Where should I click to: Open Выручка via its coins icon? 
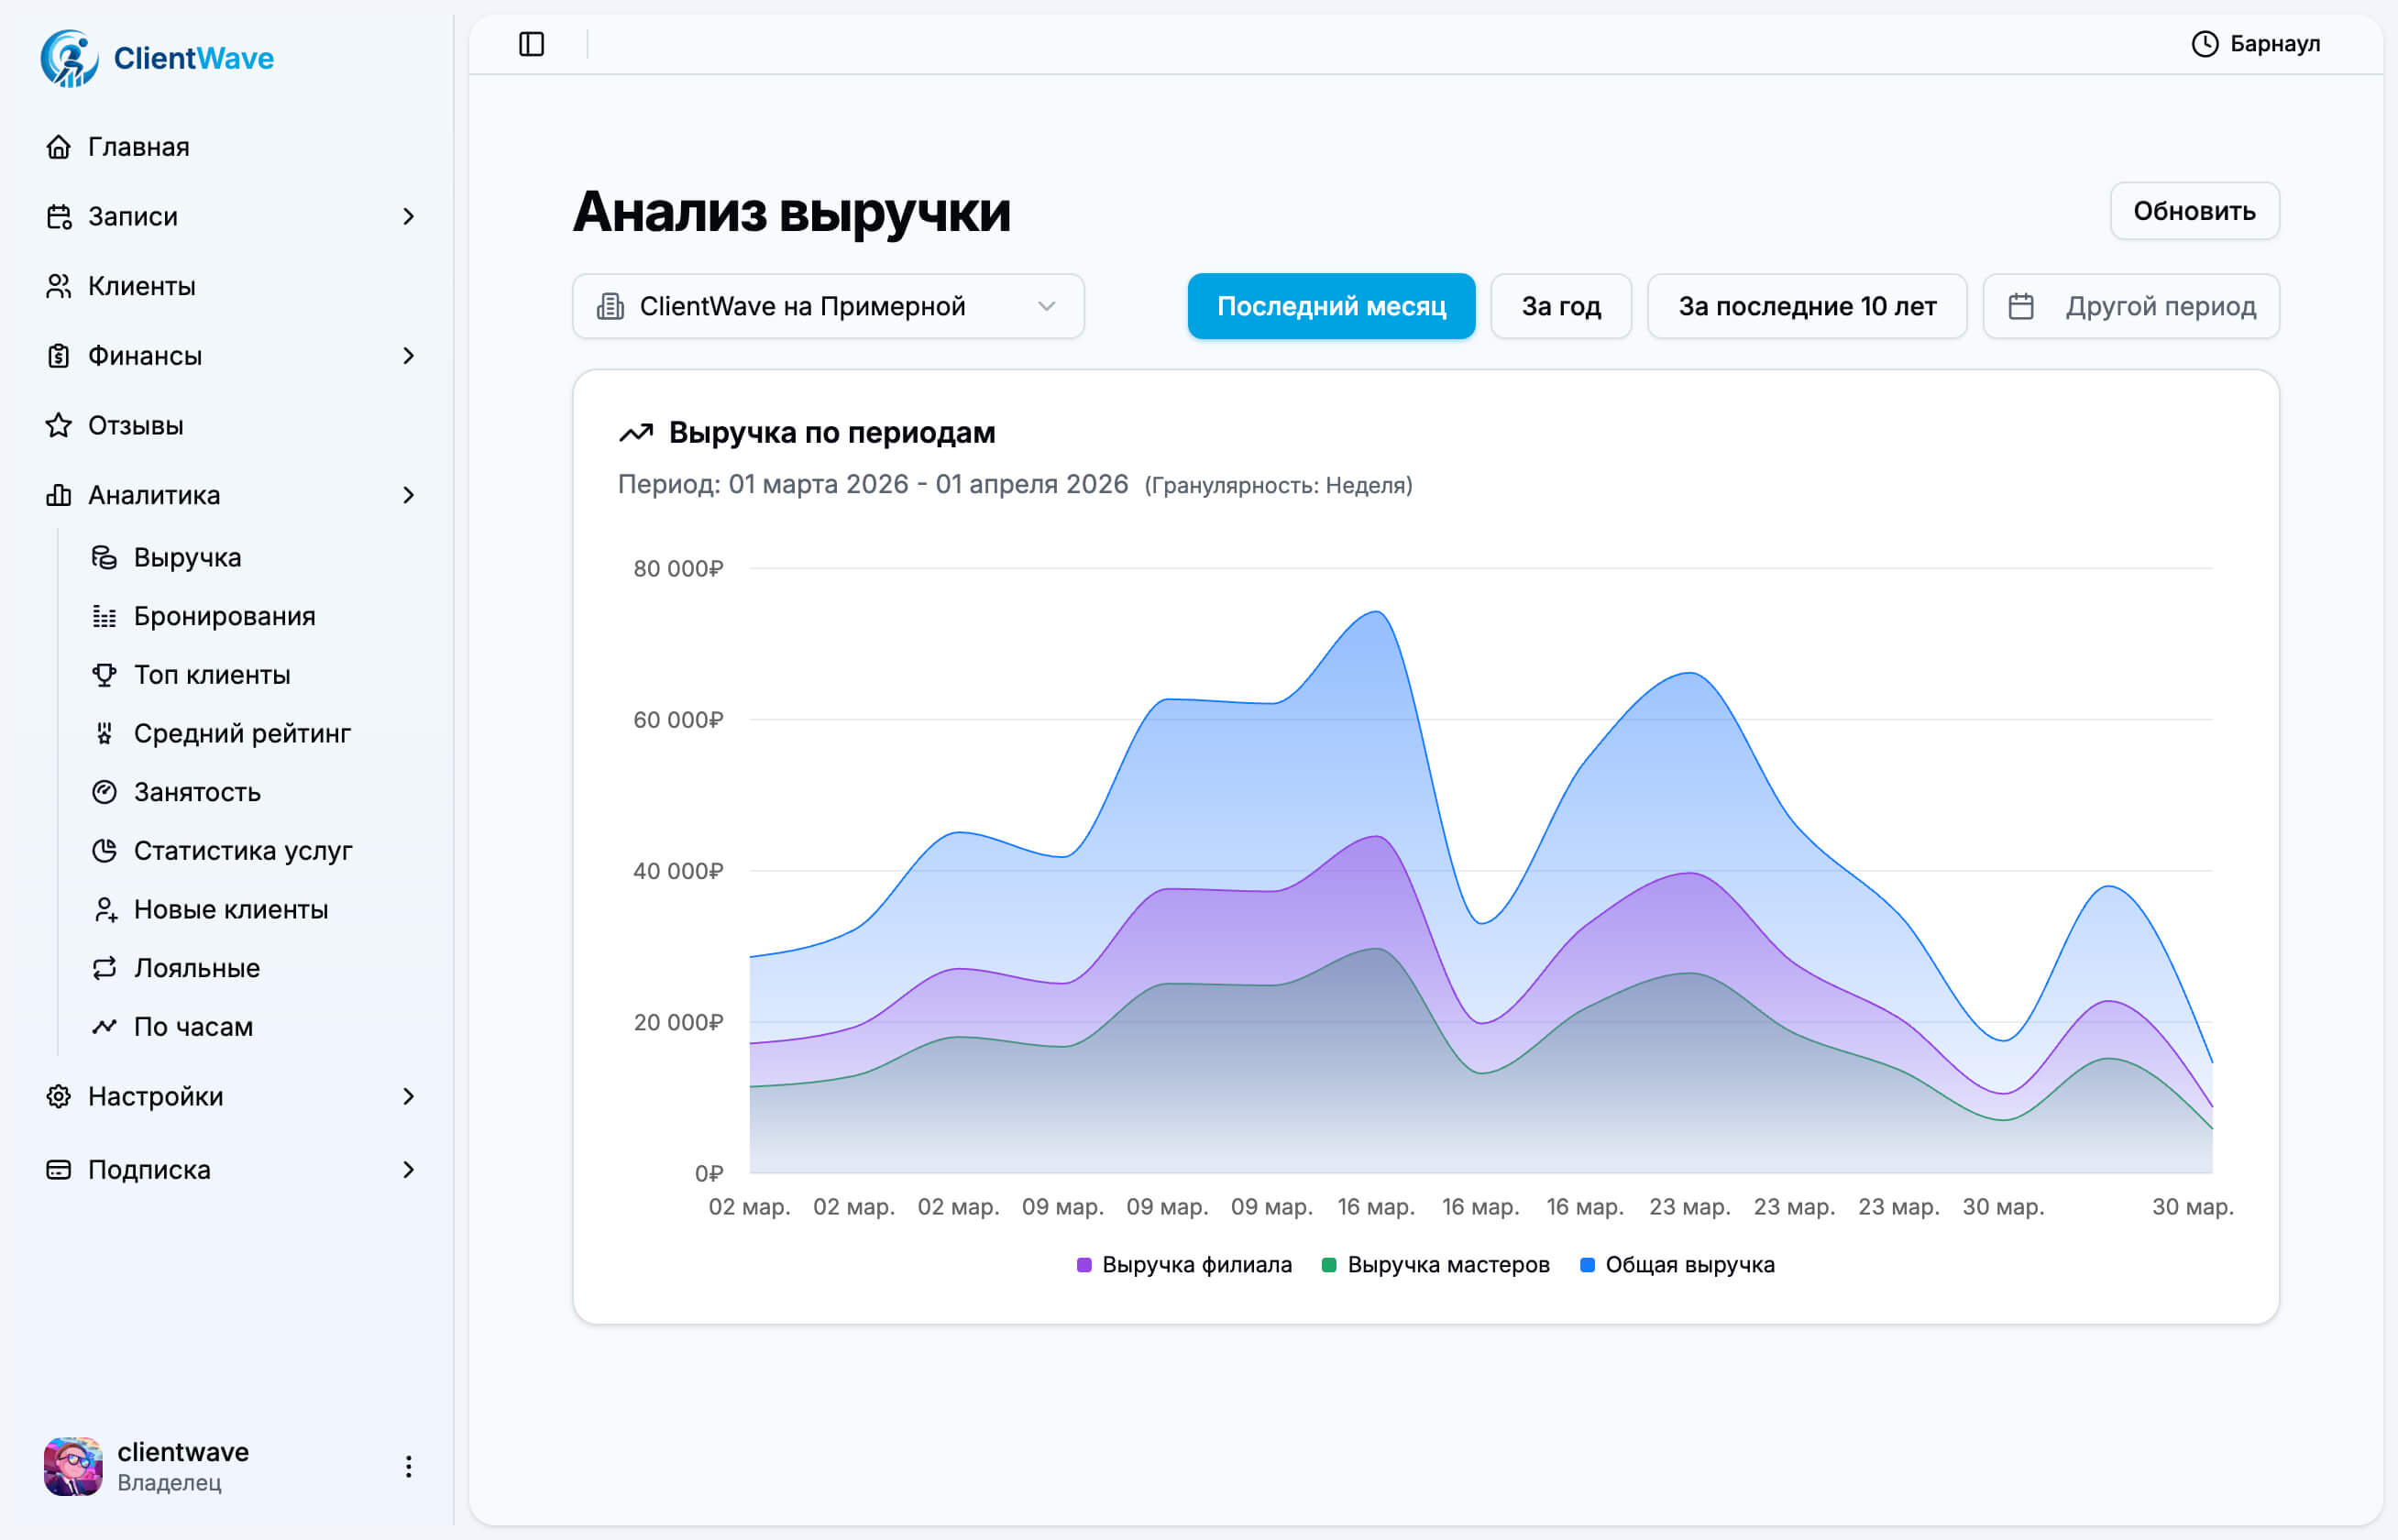coord(105,557)
